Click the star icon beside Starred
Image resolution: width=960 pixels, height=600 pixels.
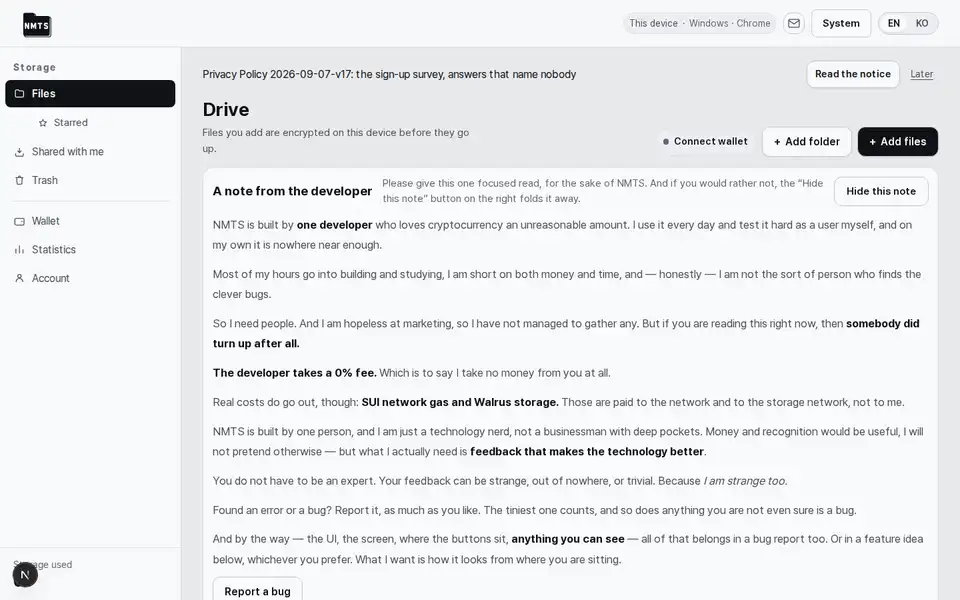pos(43,123)
